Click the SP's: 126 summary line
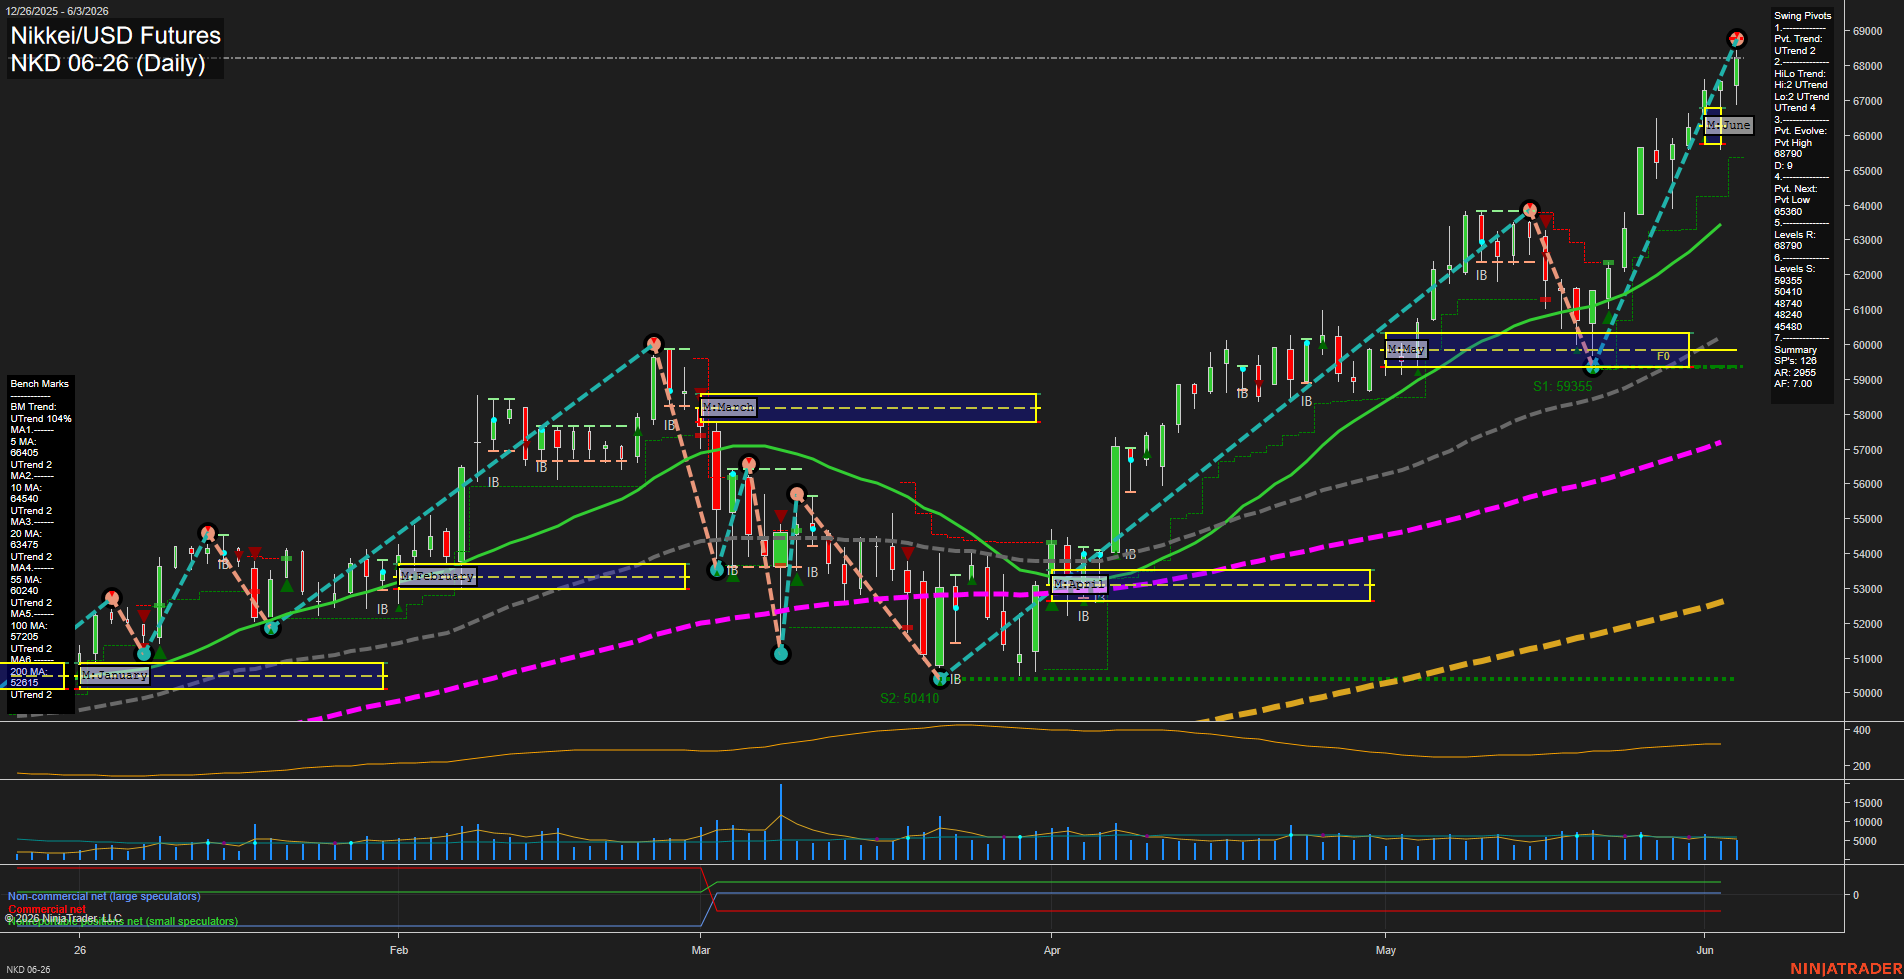Image resolution: width=1904 pixels, height=979 pixels. (x=1795, y=361)
